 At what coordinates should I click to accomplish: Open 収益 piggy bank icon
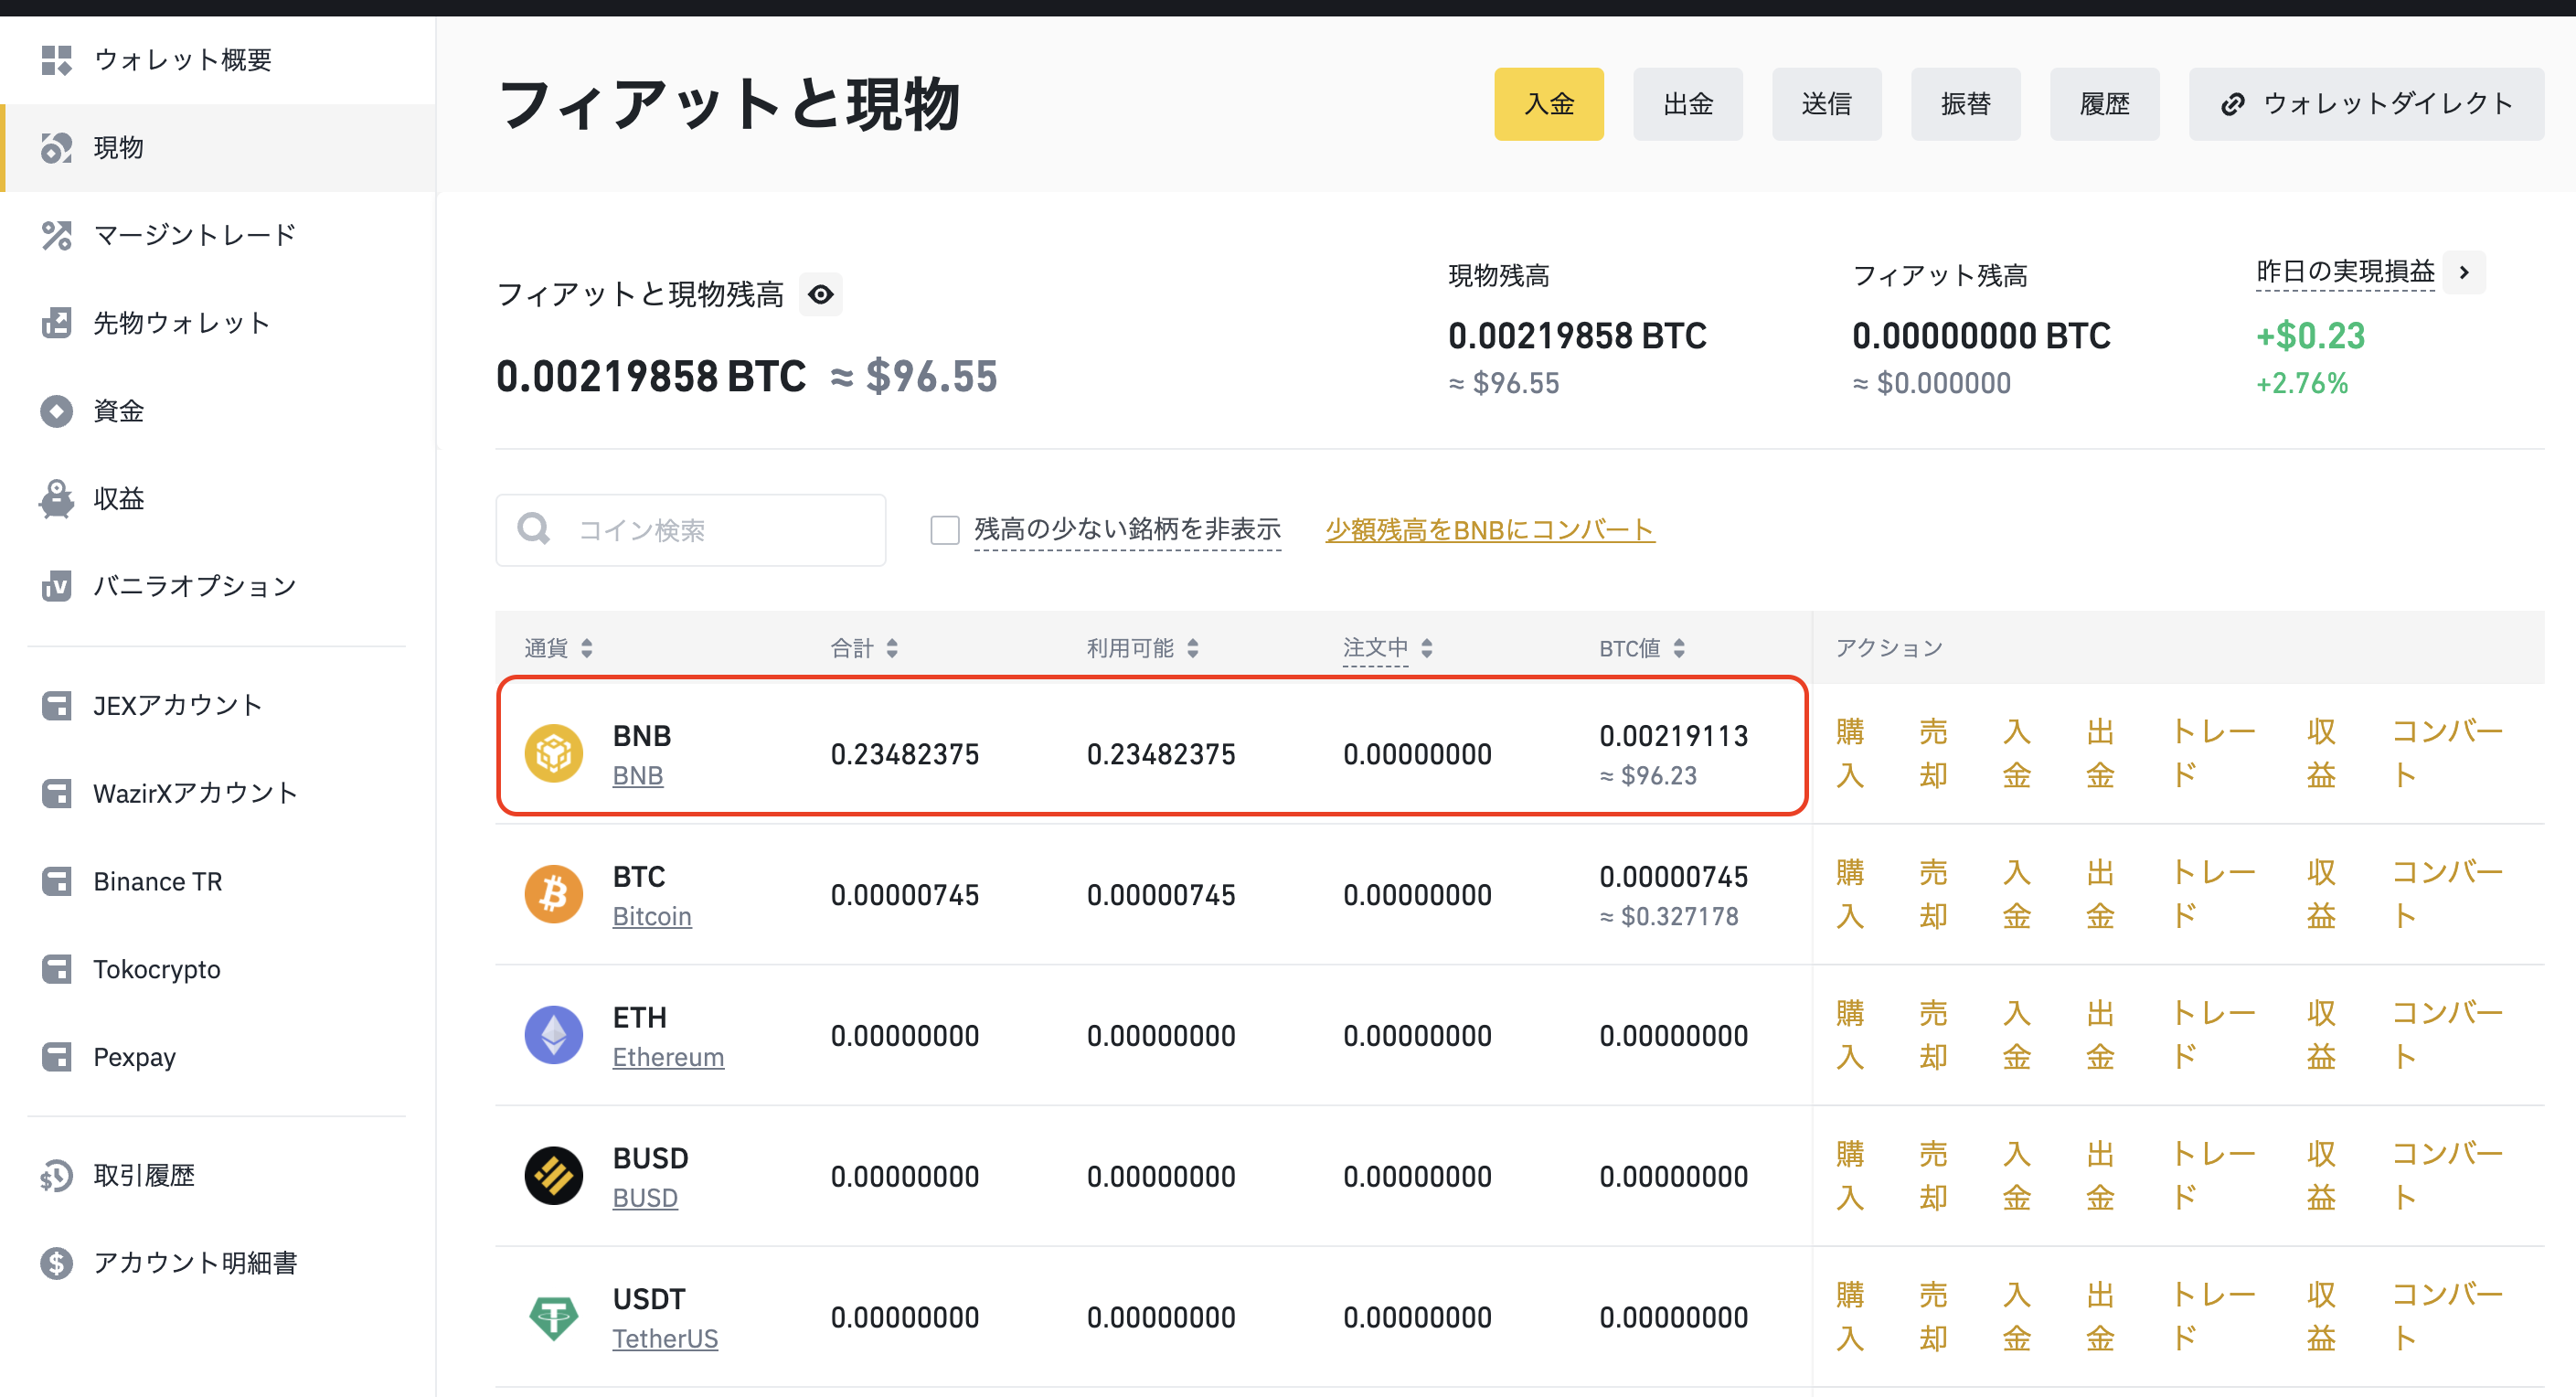pyautogui.click(x=57, y=498)
